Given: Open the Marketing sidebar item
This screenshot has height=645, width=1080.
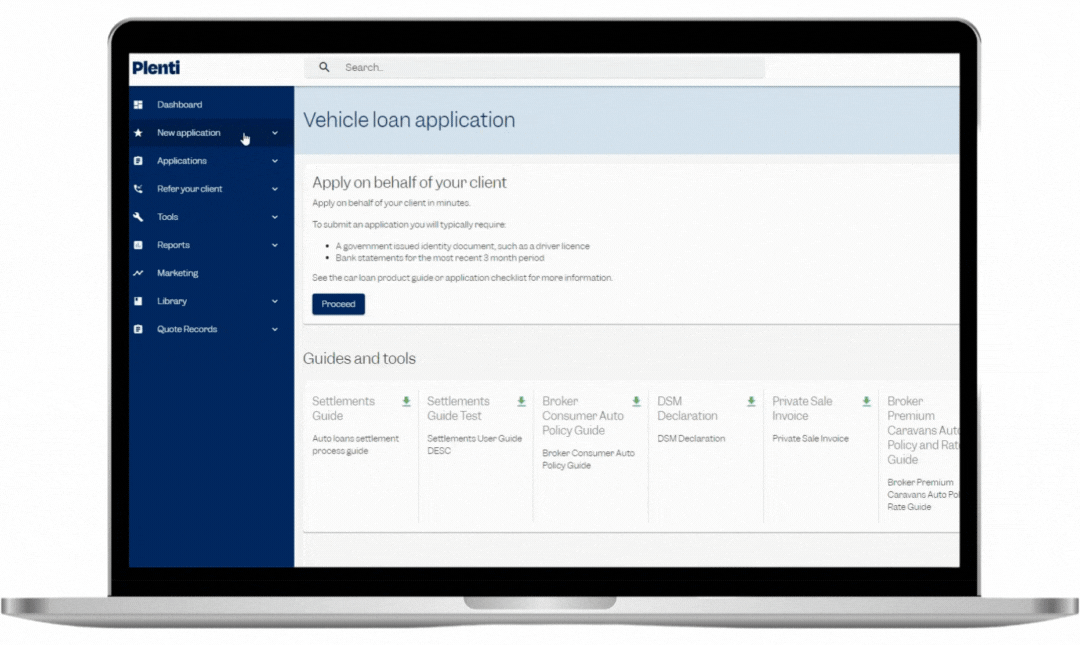Looking at the screenshot, I should 211,273.
